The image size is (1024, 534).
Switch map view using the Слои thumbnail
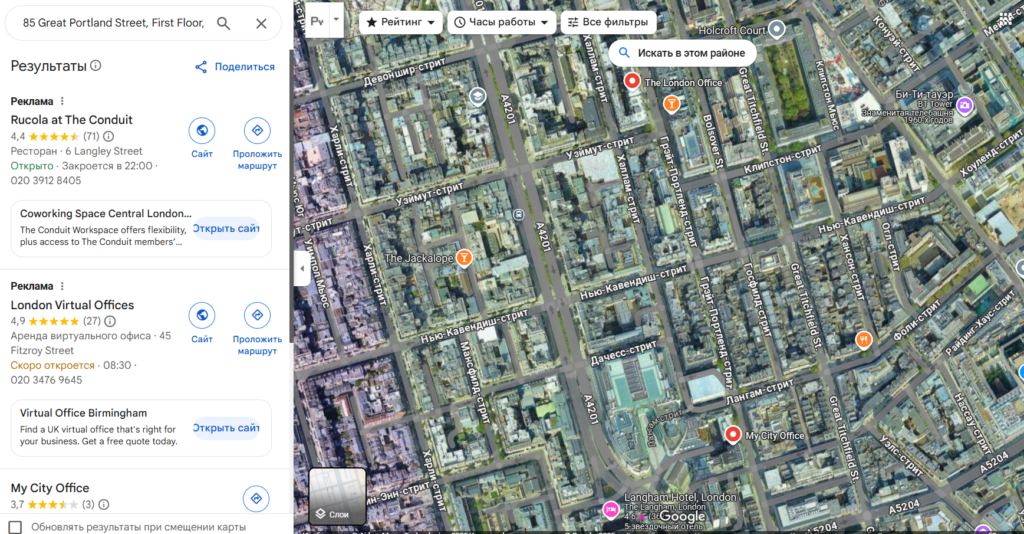[x=337, y=496]
